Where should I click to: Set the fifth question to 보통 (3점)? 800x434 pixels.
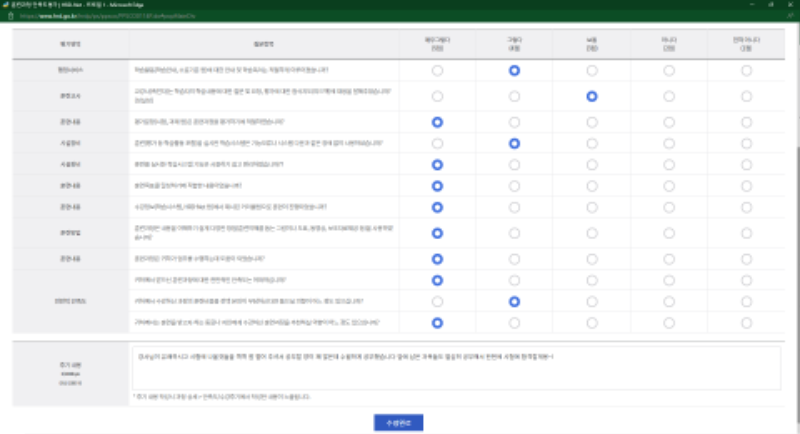[591, 165]
